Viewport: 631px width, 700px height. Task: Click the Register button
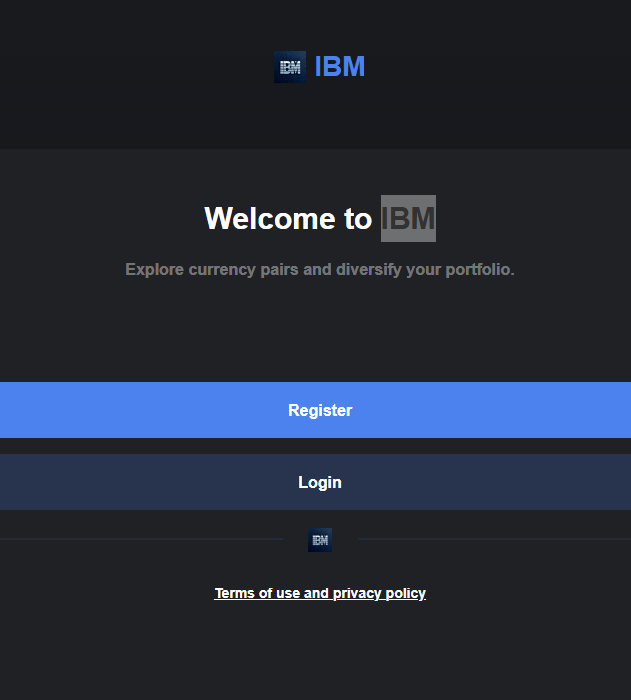point(315,410)
